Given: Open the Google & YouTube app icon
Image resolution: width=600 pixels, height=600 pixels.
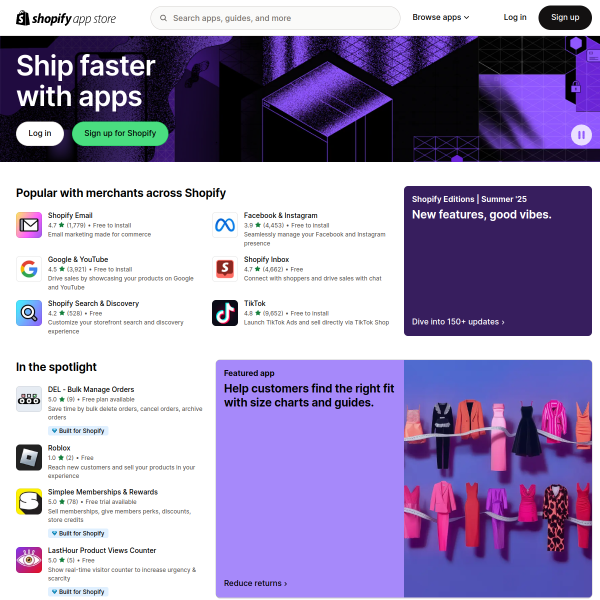Looking at the screenshot, I should coord(29,269).
